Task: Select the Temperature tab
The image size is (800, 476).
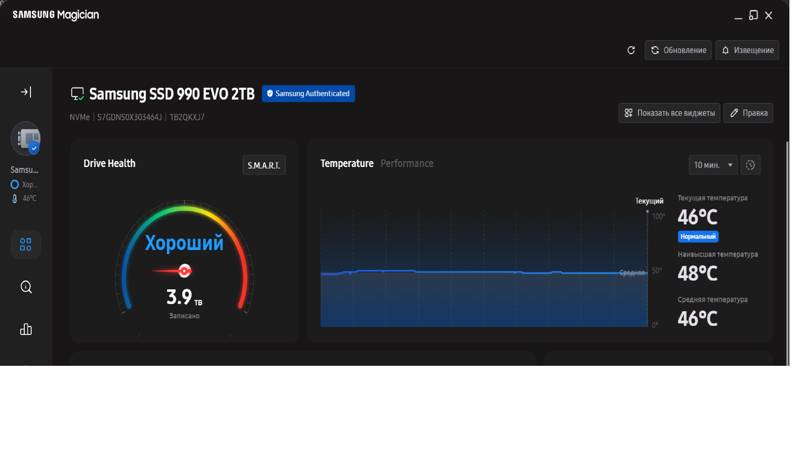Action: click(346, 163)
